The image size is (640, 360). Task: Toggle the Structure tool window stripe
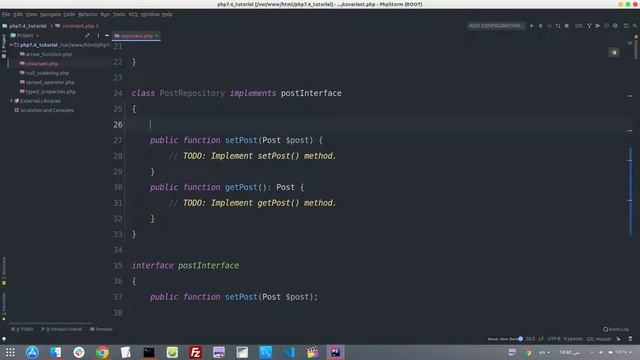tap(4, 270)
